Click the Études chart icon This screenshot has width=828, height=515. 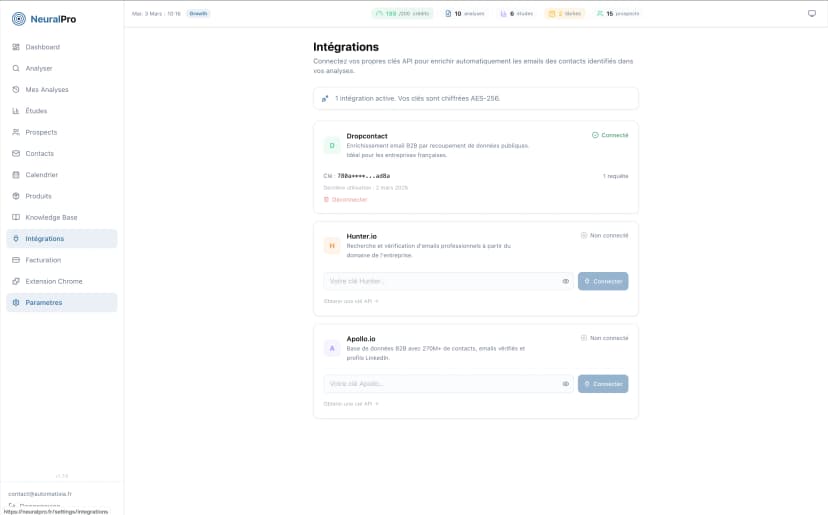[x=16, y=111]
